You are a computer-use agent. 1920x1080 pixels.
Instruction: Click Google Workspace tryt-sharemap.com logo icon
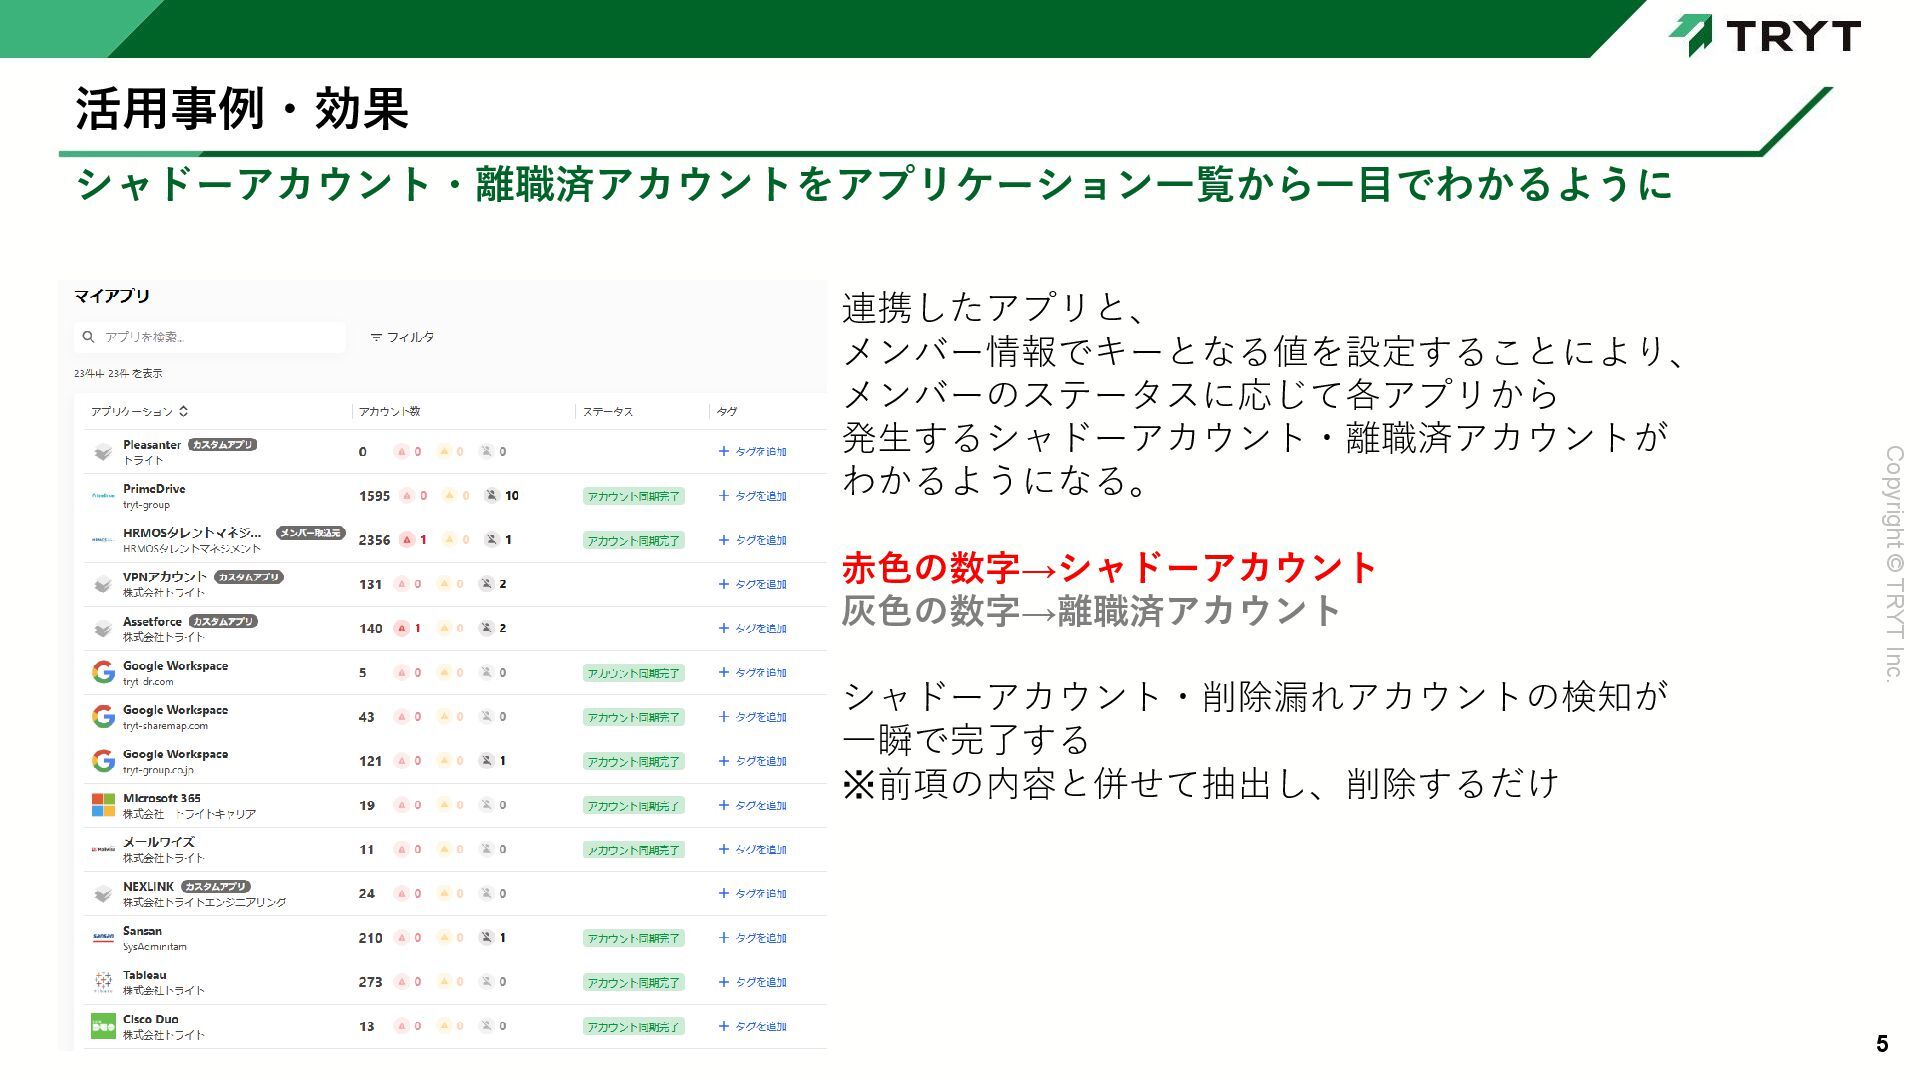[x=103, y=717]
